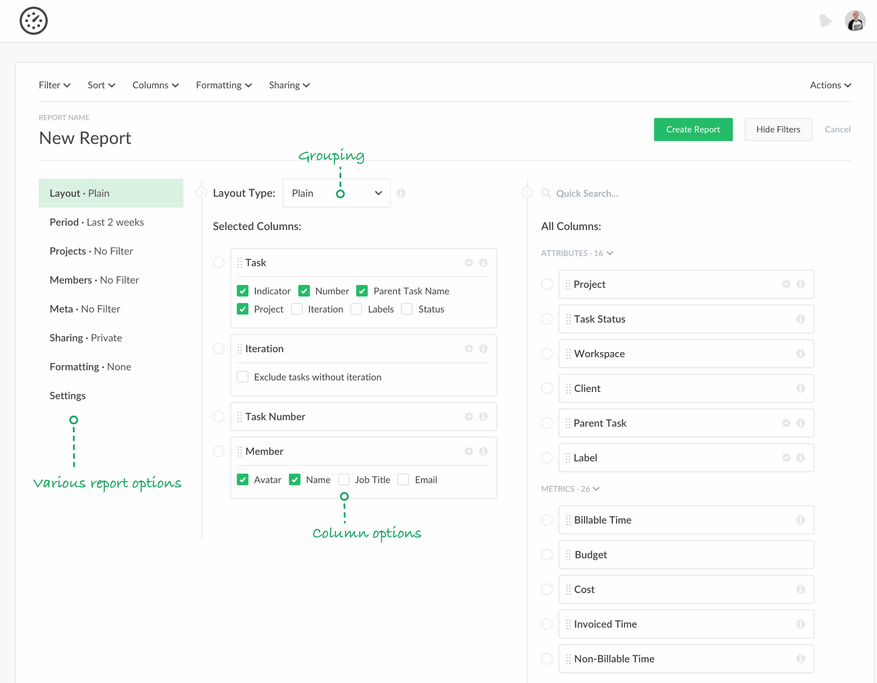Open user avatar in top-right corner
Image resolution: width=877 pixels, height=683 pixels.
[855, 21]
